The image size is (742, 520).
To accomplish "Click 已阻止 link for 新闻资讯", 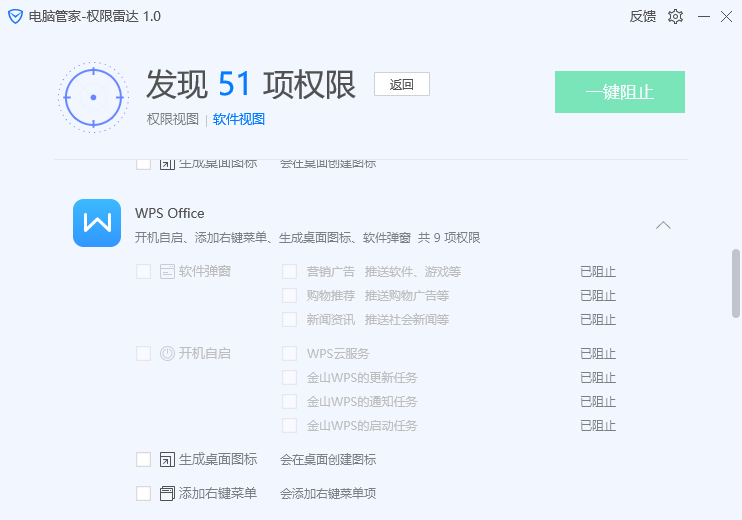I will 598,320.
